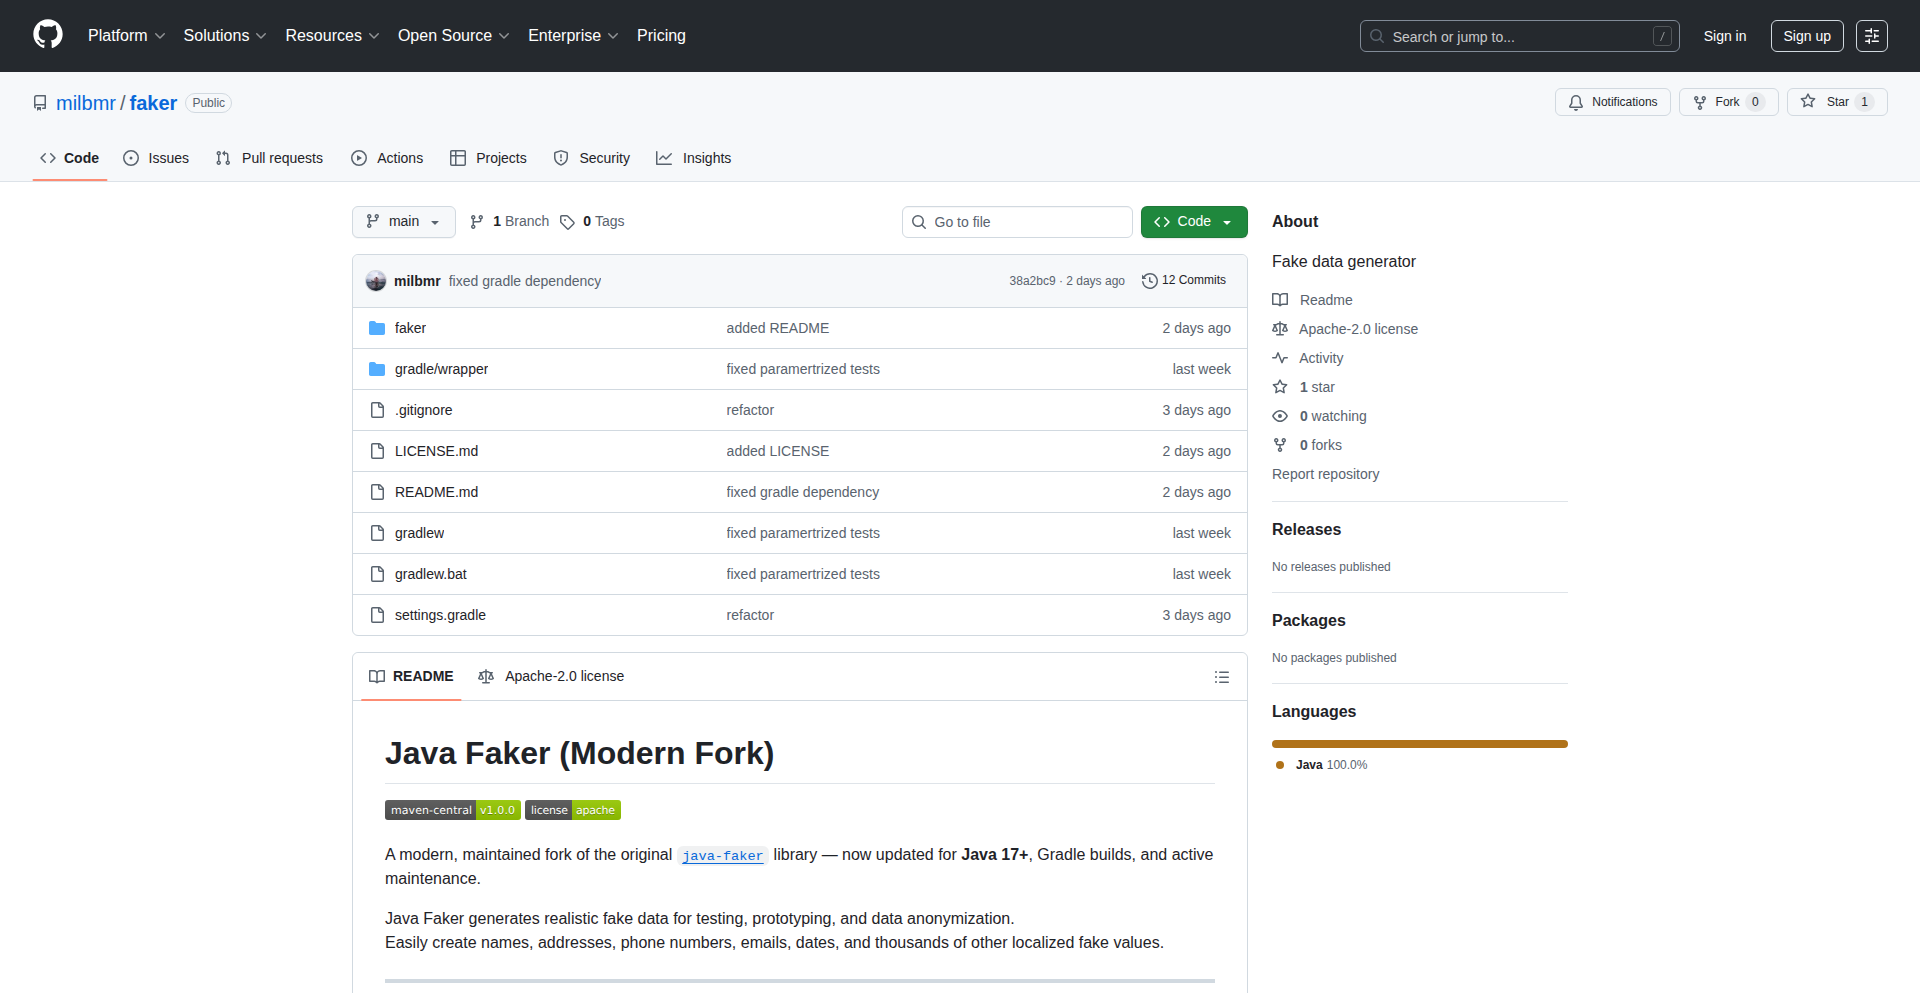Open the milbmr owner profile link

coord(86,103)
